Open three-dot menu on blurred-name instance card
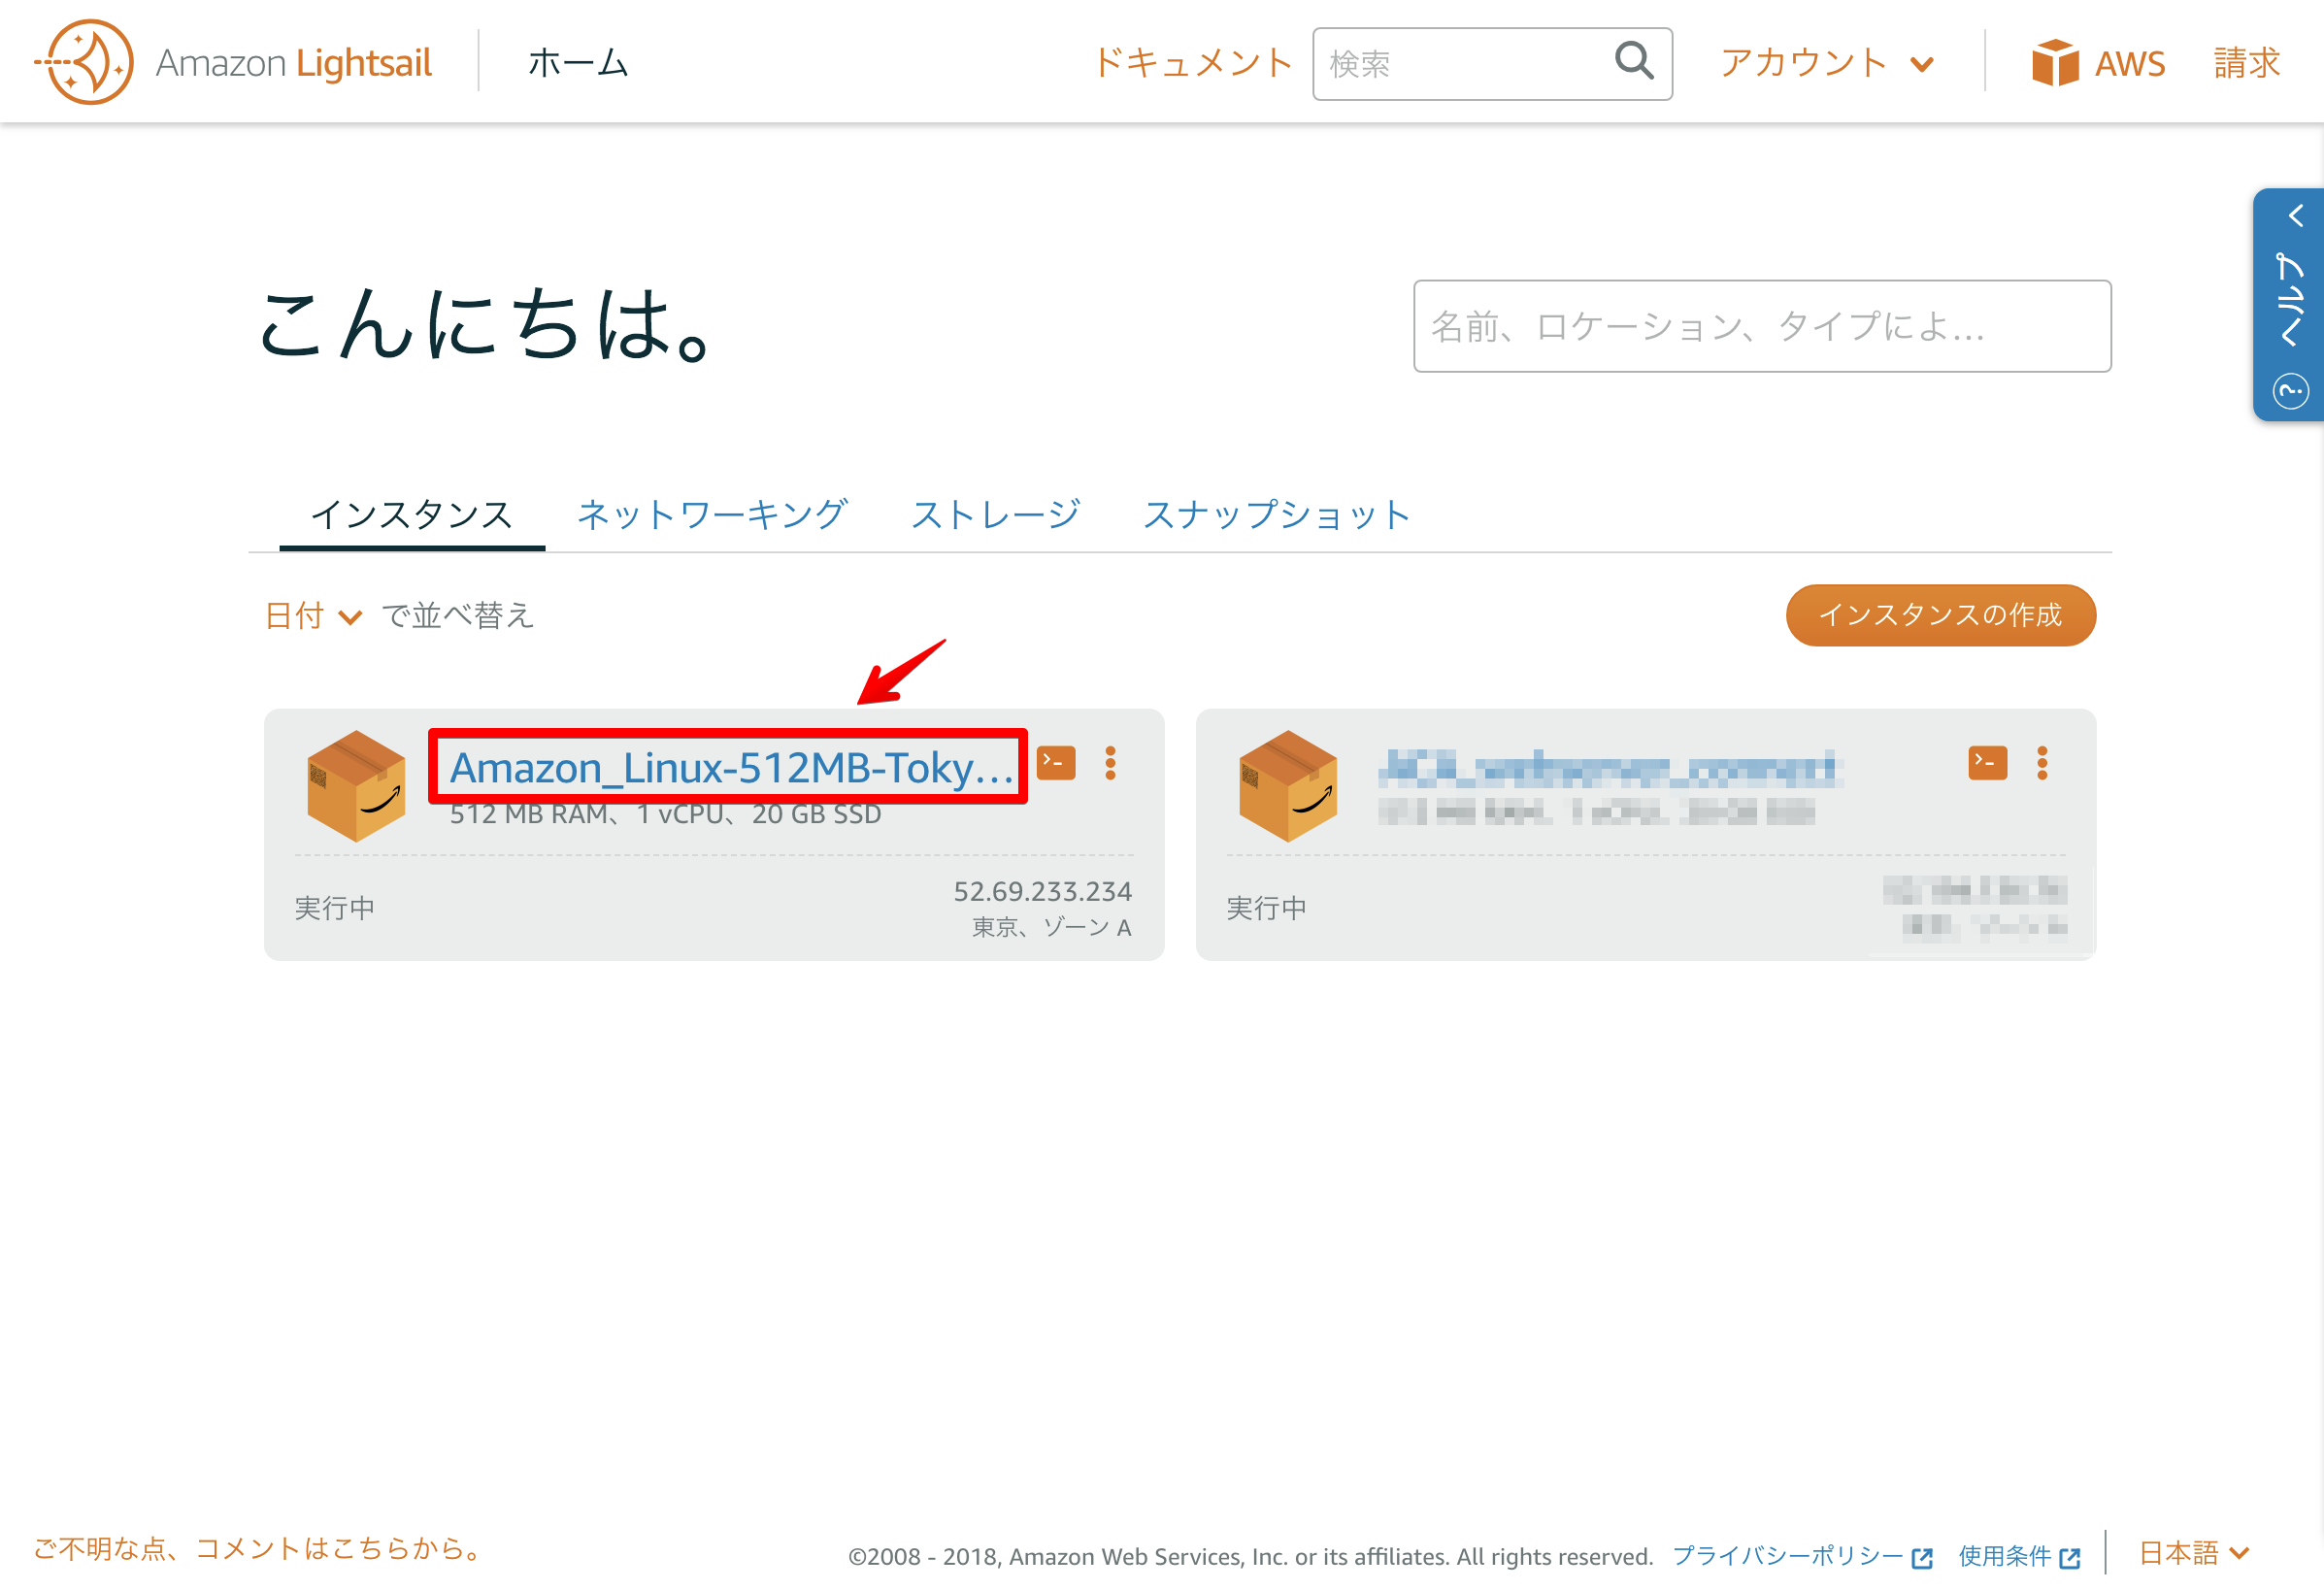The width and height of the screenshot is (2324, 1590). (x=2042, y=763)
